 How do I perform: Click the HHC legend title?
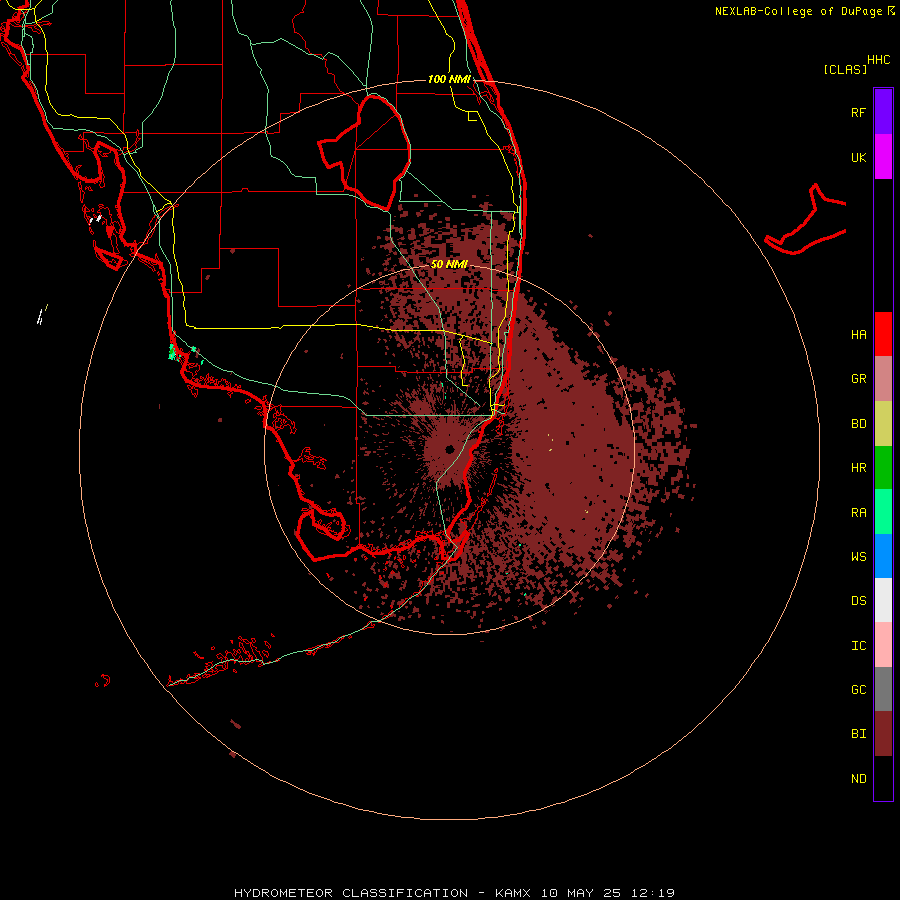pos(878,60)
